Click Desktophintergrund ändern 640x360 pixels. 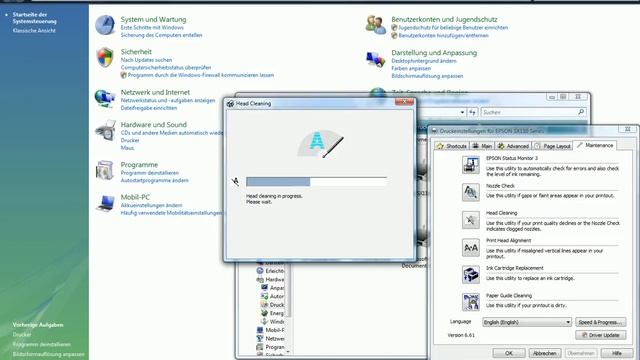point(424,61)
